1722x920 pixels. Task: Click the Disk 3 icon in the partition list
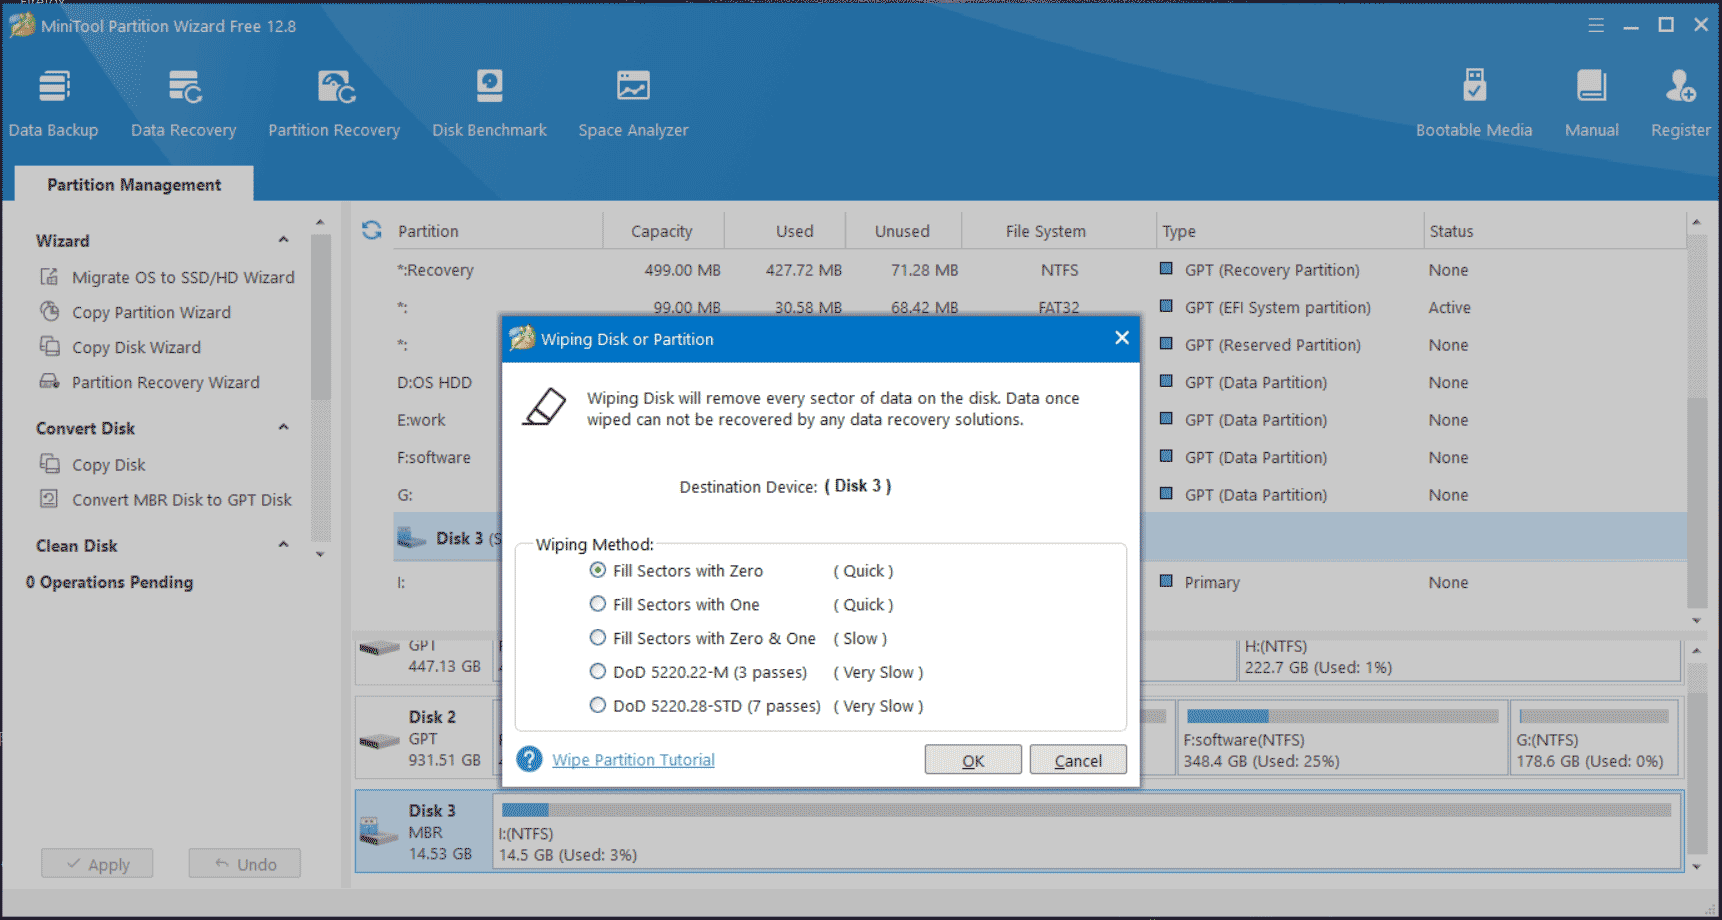pos(411,538)
